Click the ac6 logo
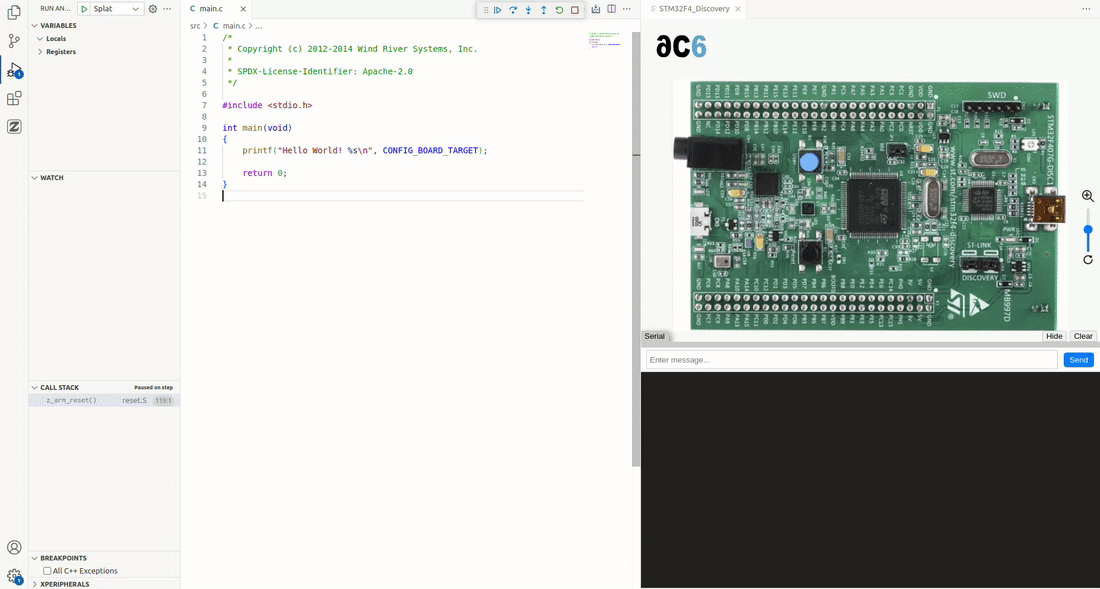Viewport: 1100px width, 589px height. click(681, 46)
